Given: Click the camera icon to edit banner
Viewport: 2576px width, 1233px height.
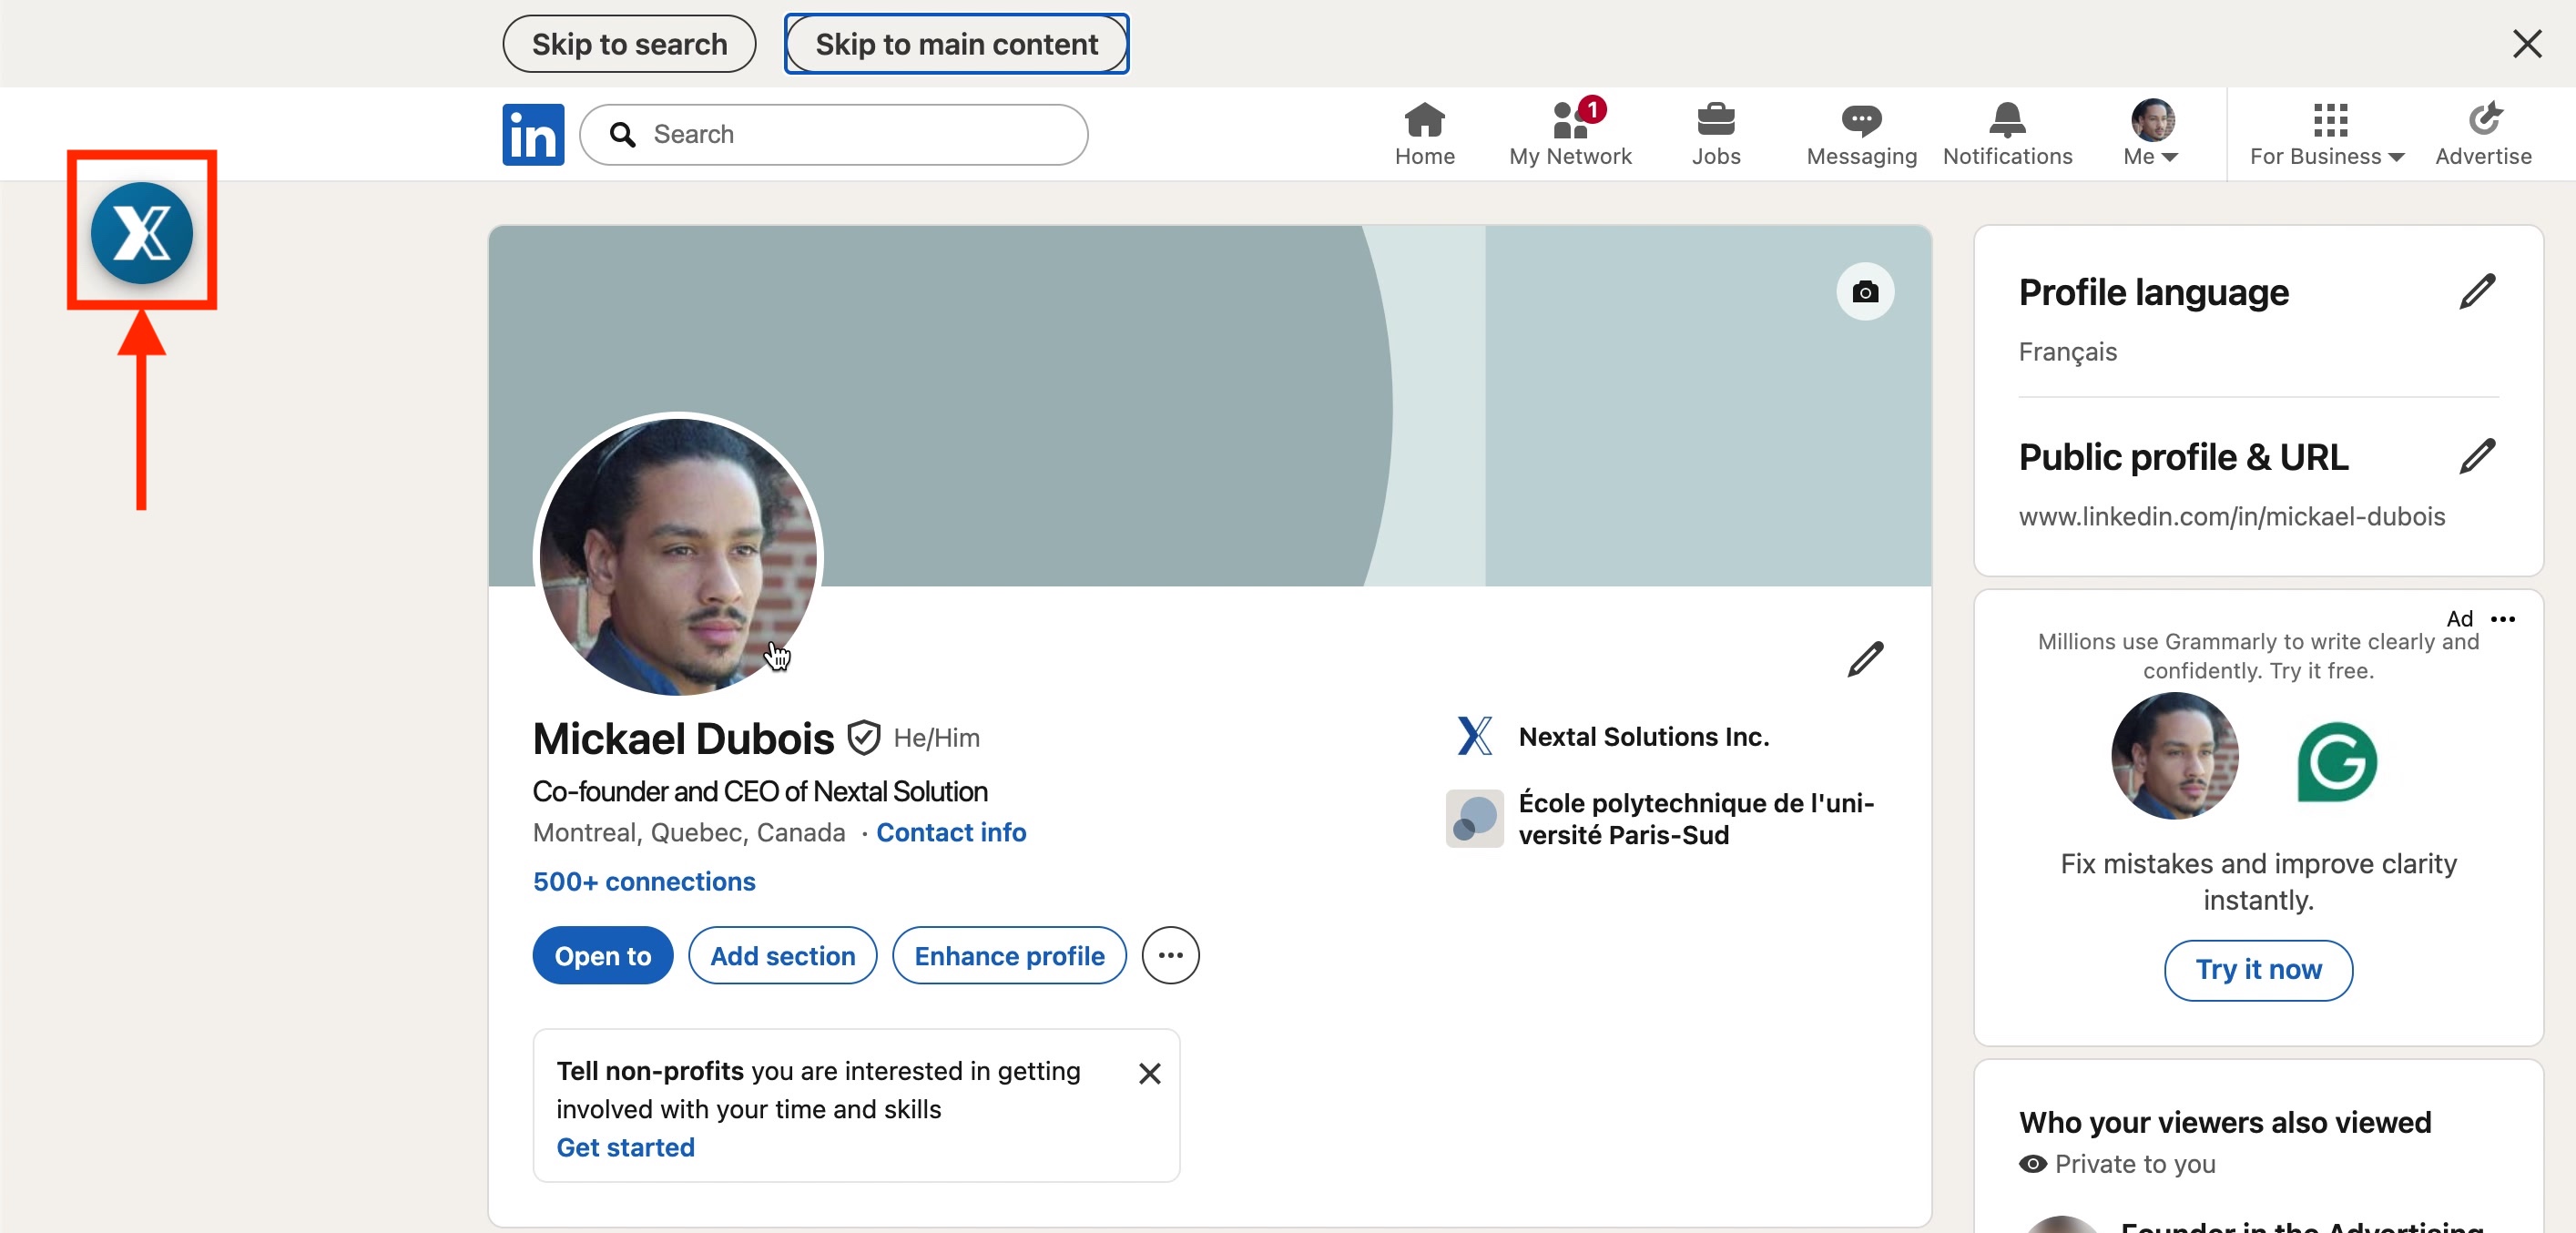Looking at the screenshot, I should 1864,291.
